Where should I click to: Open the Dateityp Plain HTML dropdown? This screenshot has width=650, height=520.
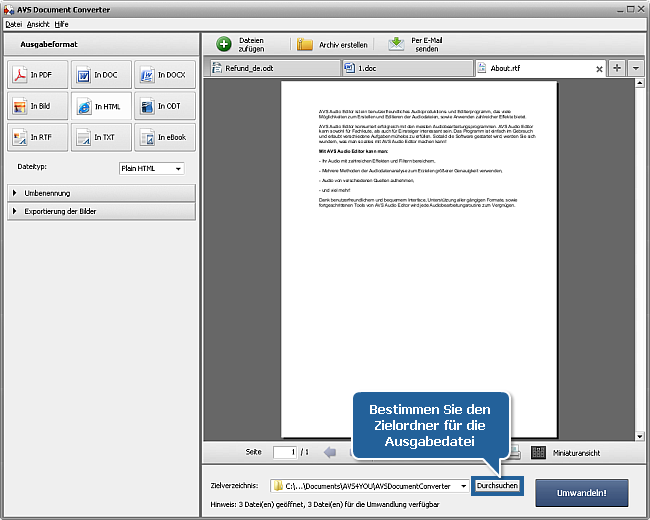click(151, 169)
